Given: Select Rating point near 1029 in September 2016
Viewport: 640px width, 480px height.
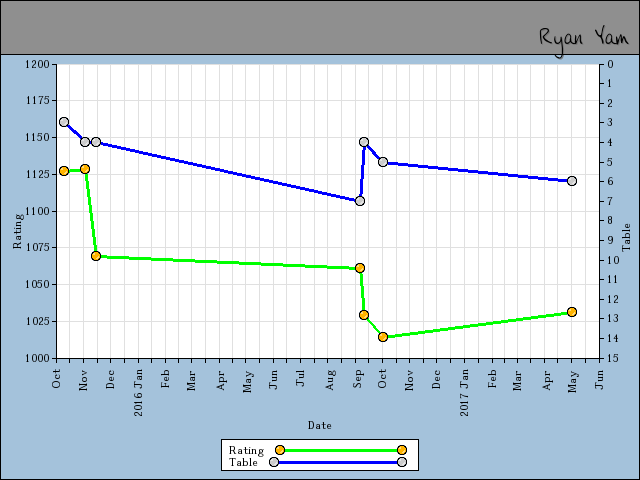Looking at the screenshot, I should pyautogui.click(x=364, y=315).
